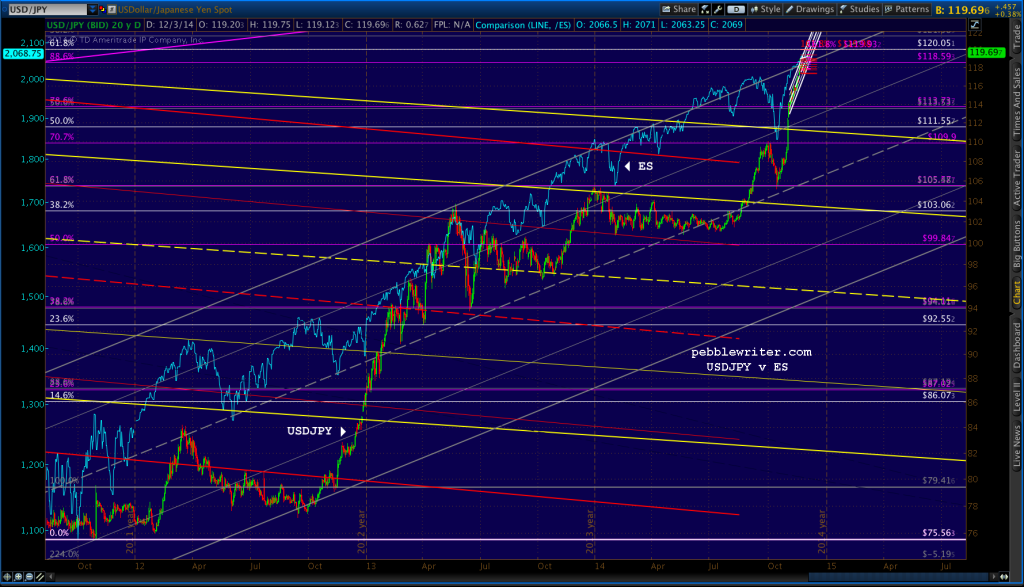Click the USD/JPY symbol input field

[x=48, y=9]
